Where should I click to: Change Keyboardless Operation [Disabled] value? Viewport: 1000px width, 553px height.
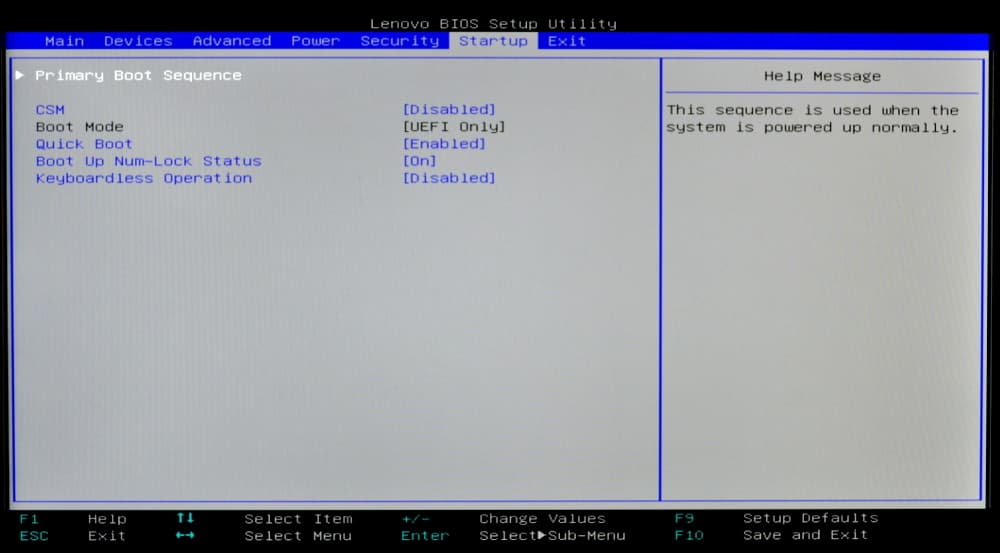pos(449,179)
